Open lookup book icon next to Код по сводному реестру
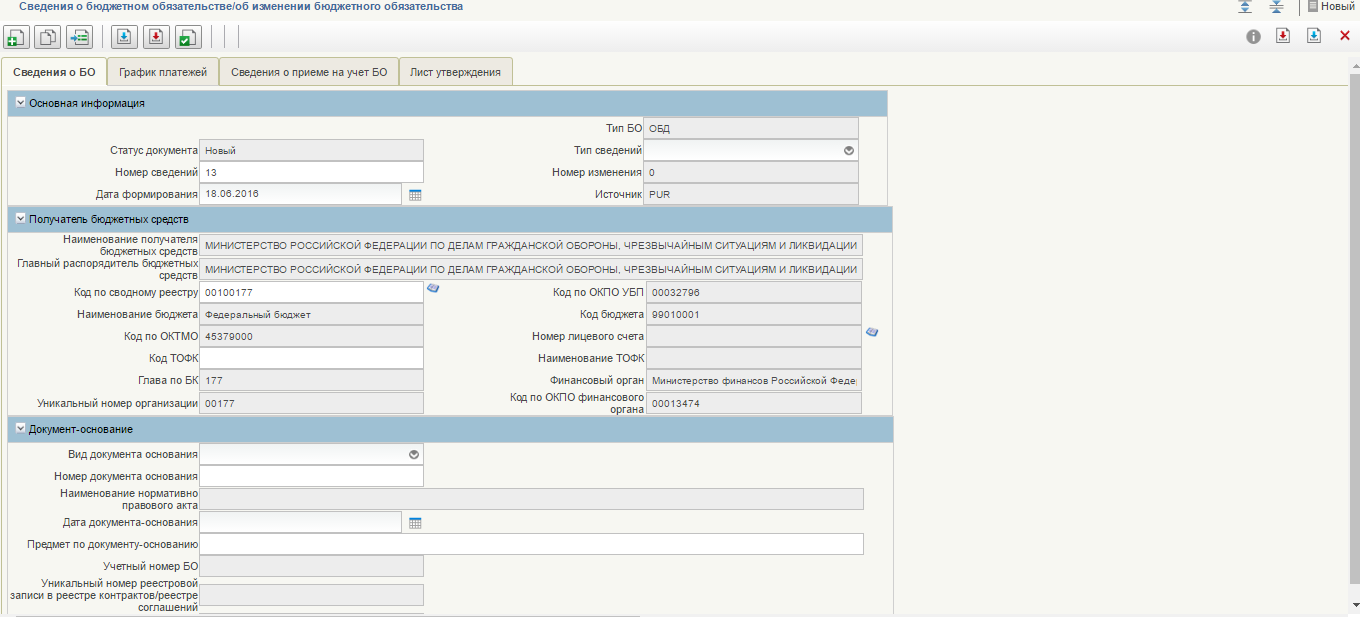The height and width of the screenshot is (617, 1360). coord(433,288)
